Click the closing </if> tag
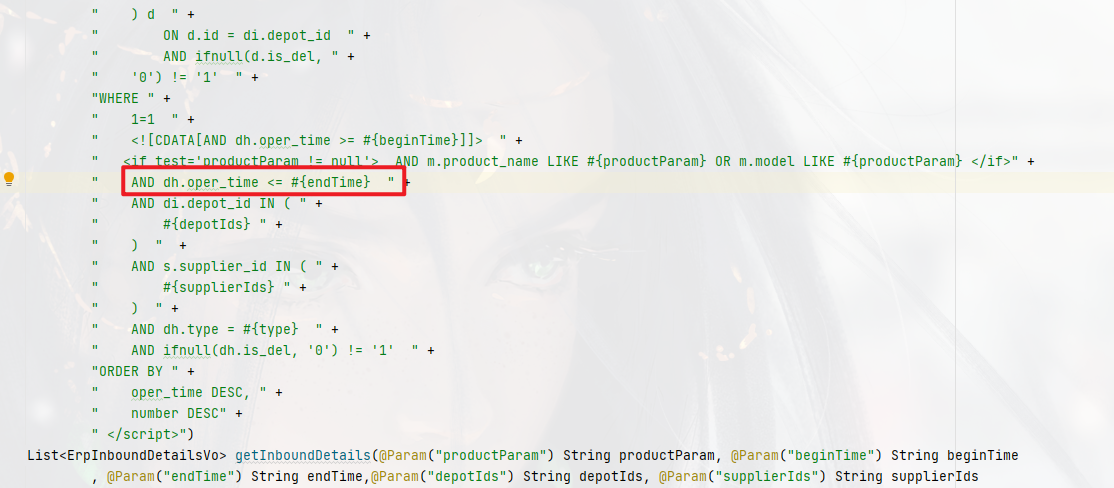The width and height of the screenshot is (1114, 488). 990,161
